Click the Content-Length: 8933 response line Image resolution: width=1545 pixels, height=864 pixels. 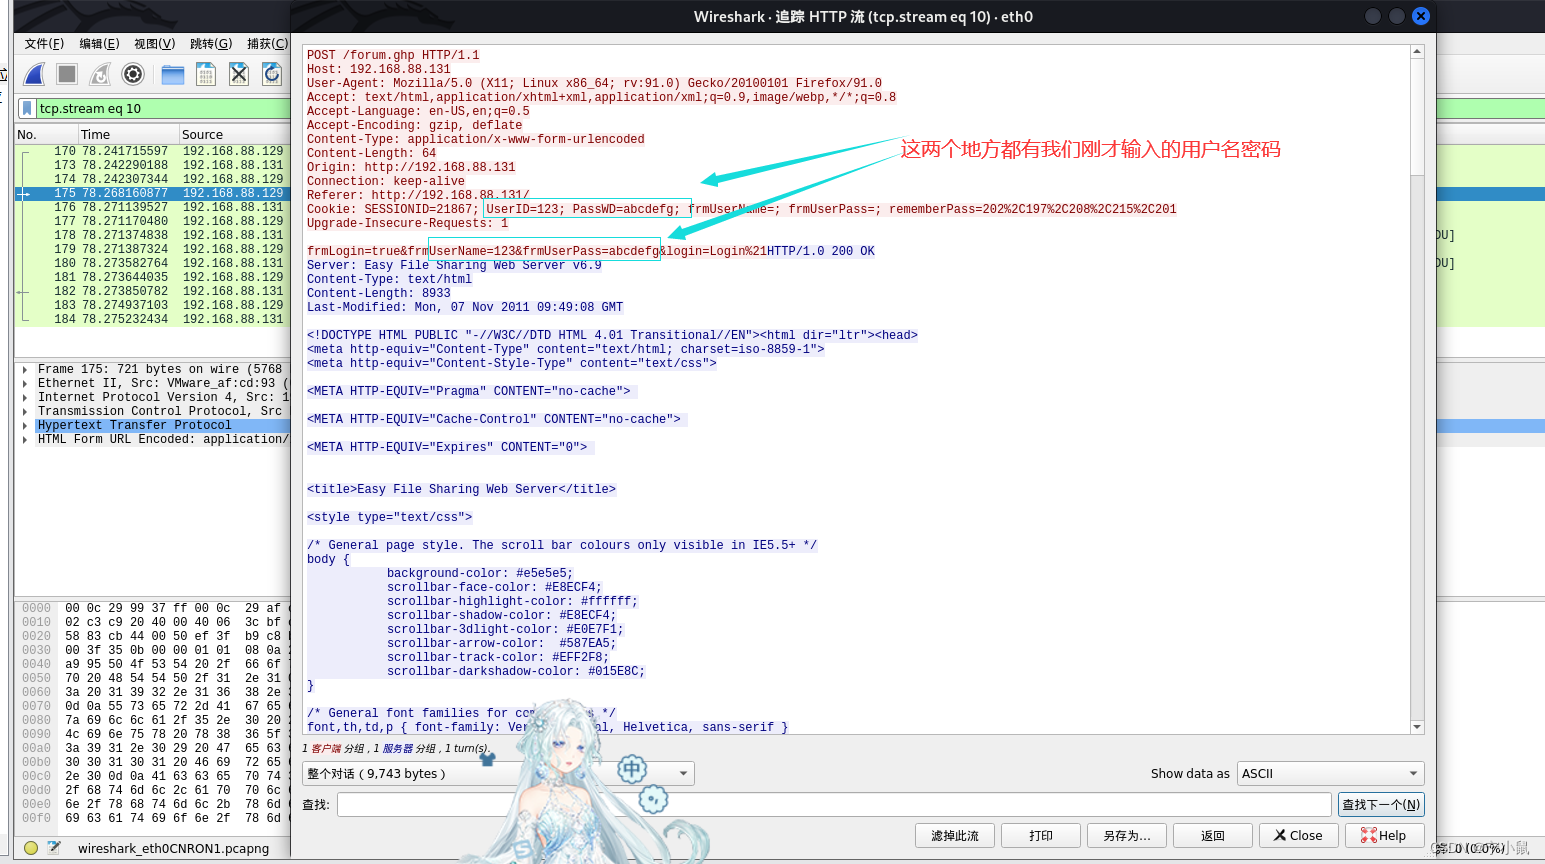coord(379,293)
